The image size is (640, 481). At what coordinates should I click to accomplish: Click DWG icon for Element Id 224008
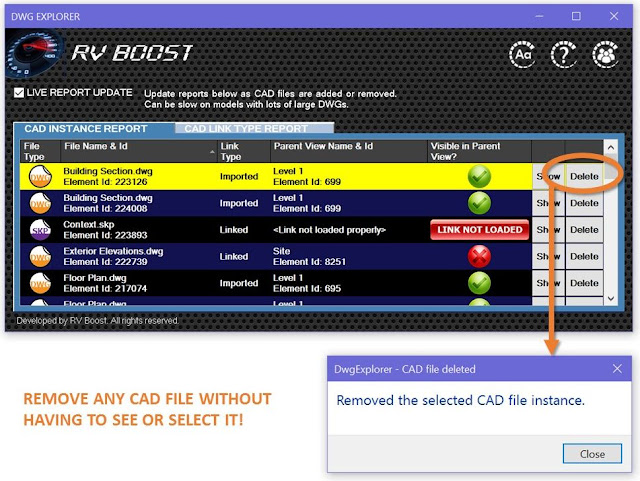click(x=40, y=203)
